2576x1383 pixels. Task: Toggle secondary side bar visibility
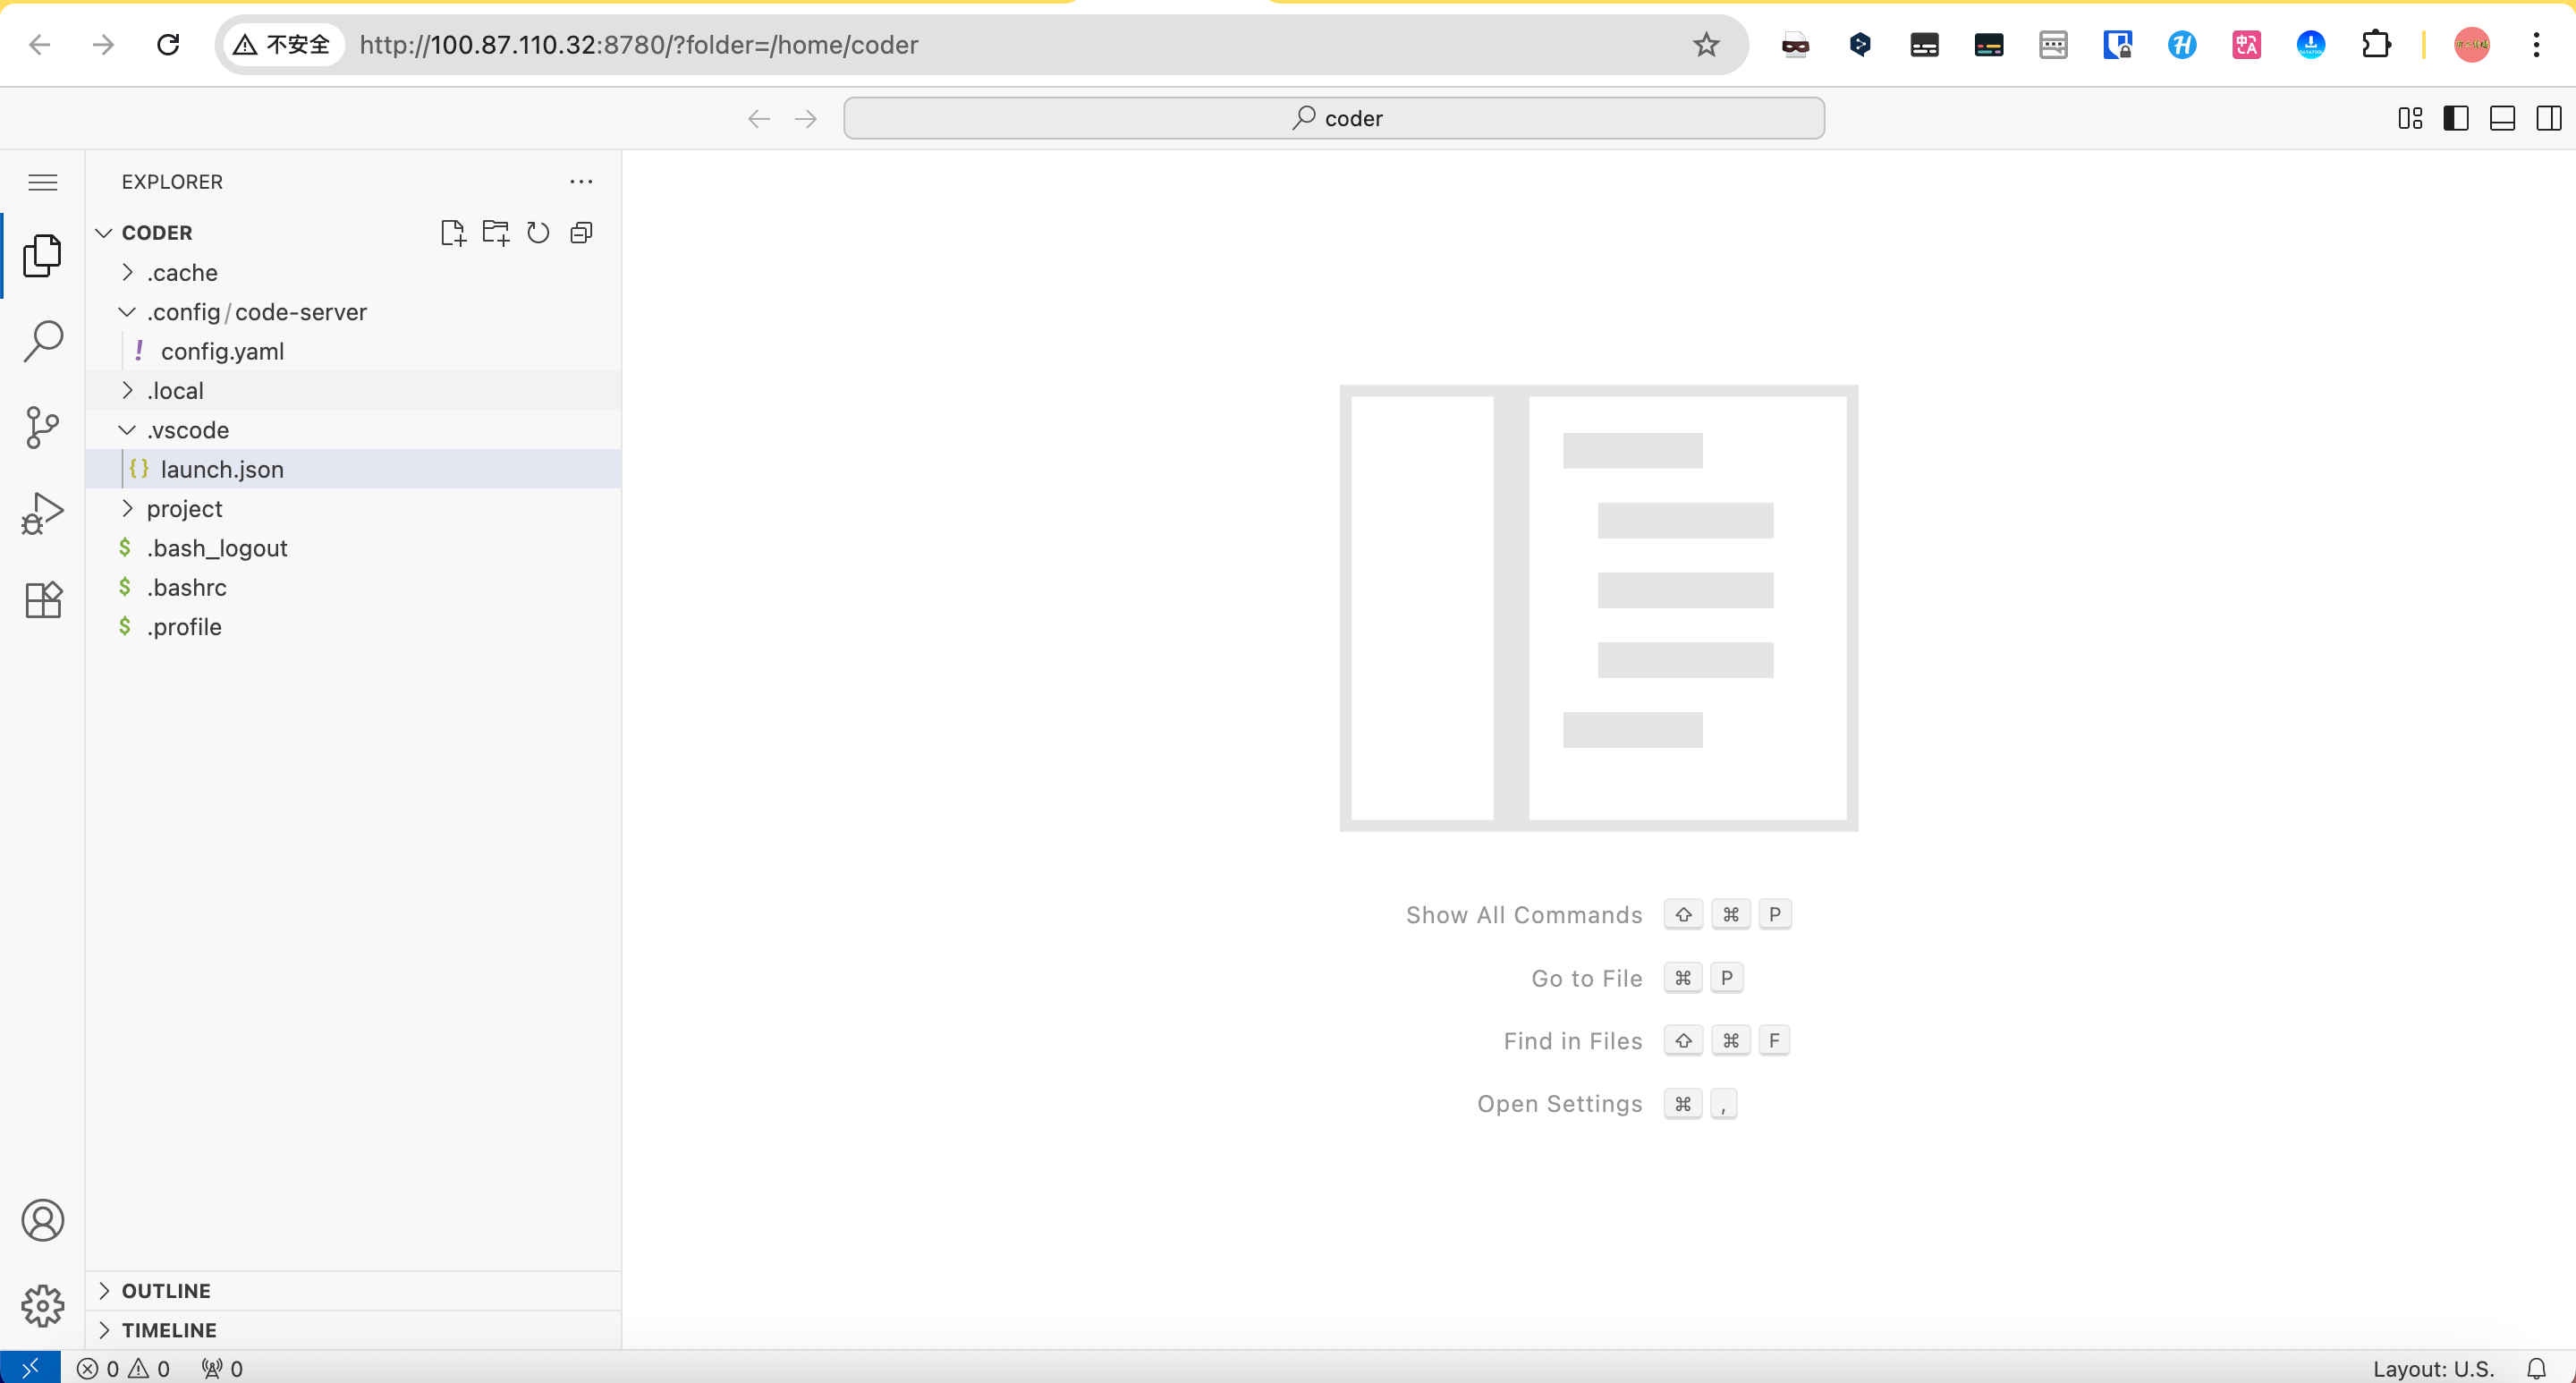(2548, 118)
